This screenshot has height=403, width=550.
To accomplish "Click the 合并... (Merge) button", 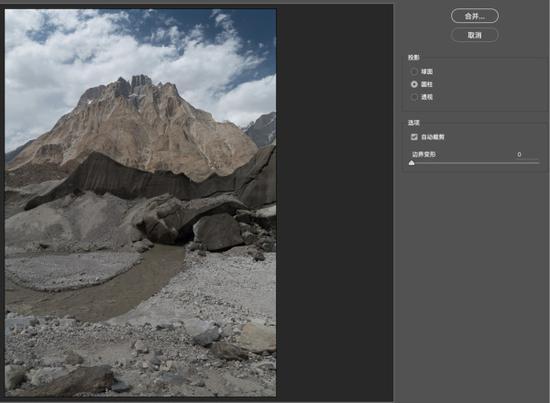I will click(475, 16).
